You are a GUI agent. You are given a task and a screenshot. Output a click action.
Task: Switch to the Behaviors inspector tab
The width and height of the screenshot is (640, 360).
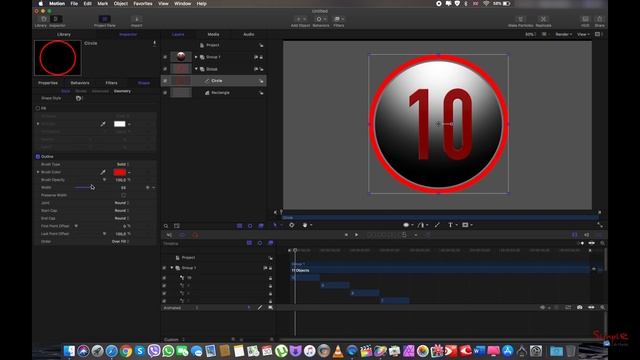[80, 83]
